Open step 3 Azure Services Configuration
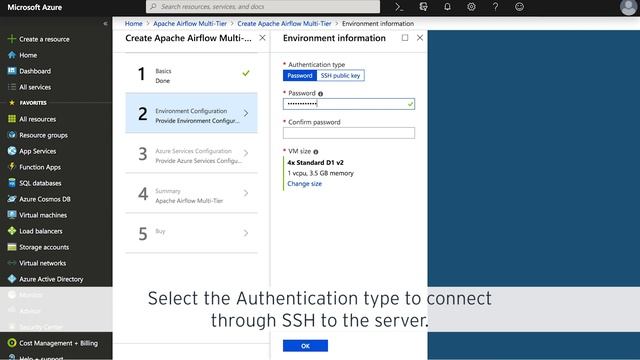Image resolution: width=640 pixels, height=360 pixels. [191, 153]
